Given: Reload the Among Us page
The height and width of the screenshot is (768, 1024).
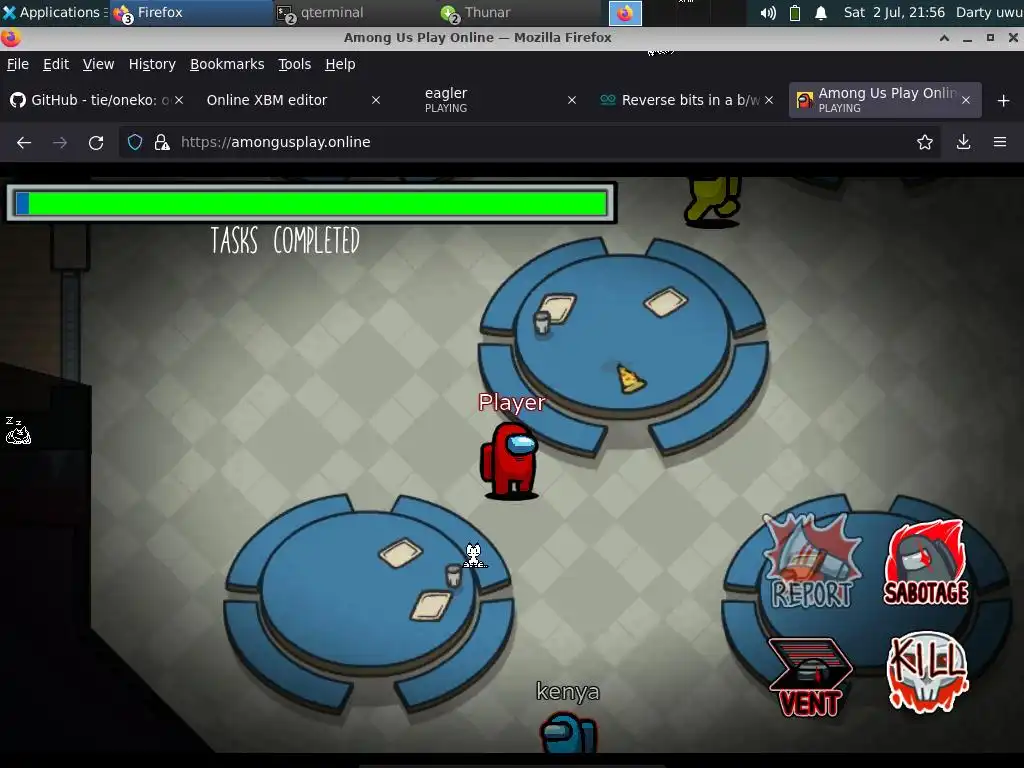Looking at the screenshot, I should [x=96, y=142].
